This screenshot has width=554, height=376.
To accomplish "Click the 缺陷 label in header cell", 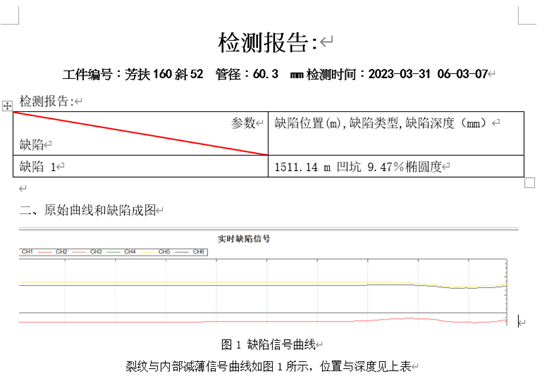I will click(x=31, y=145).
